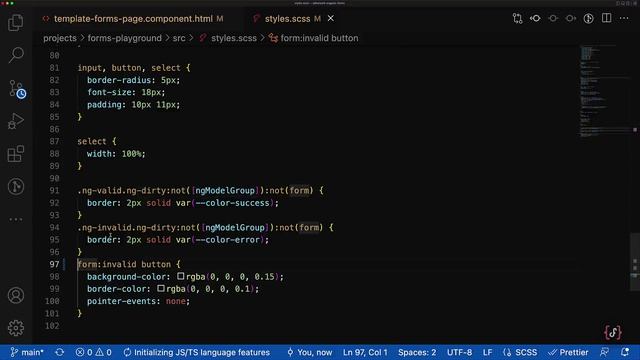This screenshot has width=640, height=360.
Task: Open Source Control view with pending badge
Action: tap(17, 89)
